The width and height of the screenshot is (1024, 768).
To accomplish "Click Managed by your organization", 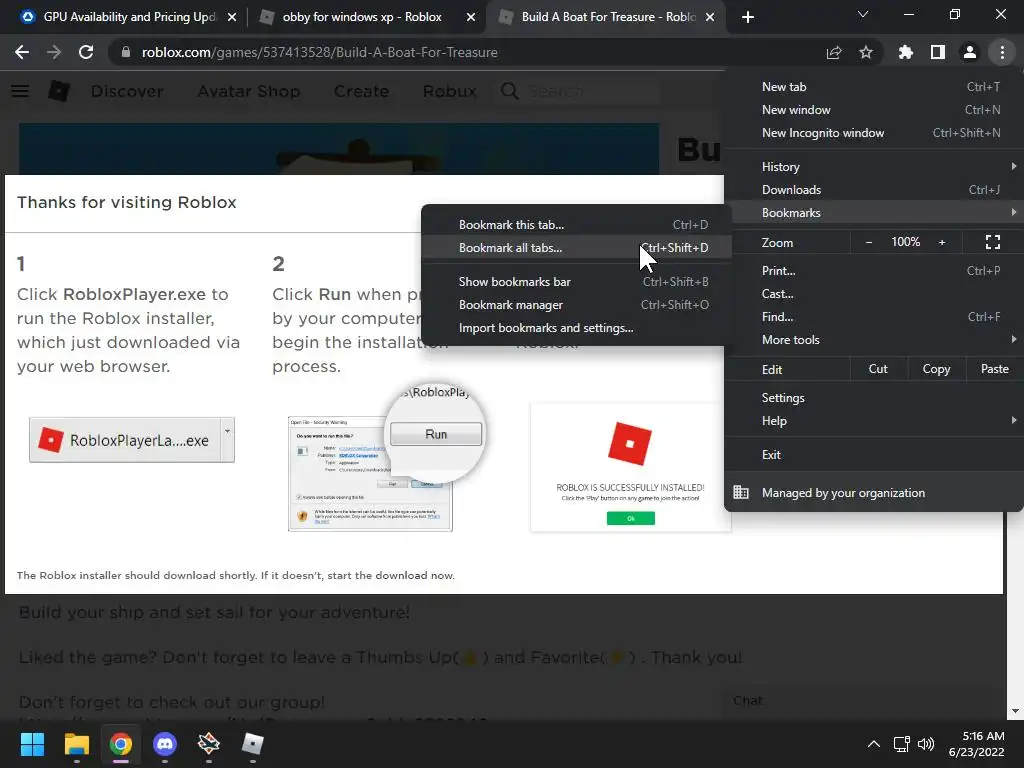I will (x=874, y=492).
